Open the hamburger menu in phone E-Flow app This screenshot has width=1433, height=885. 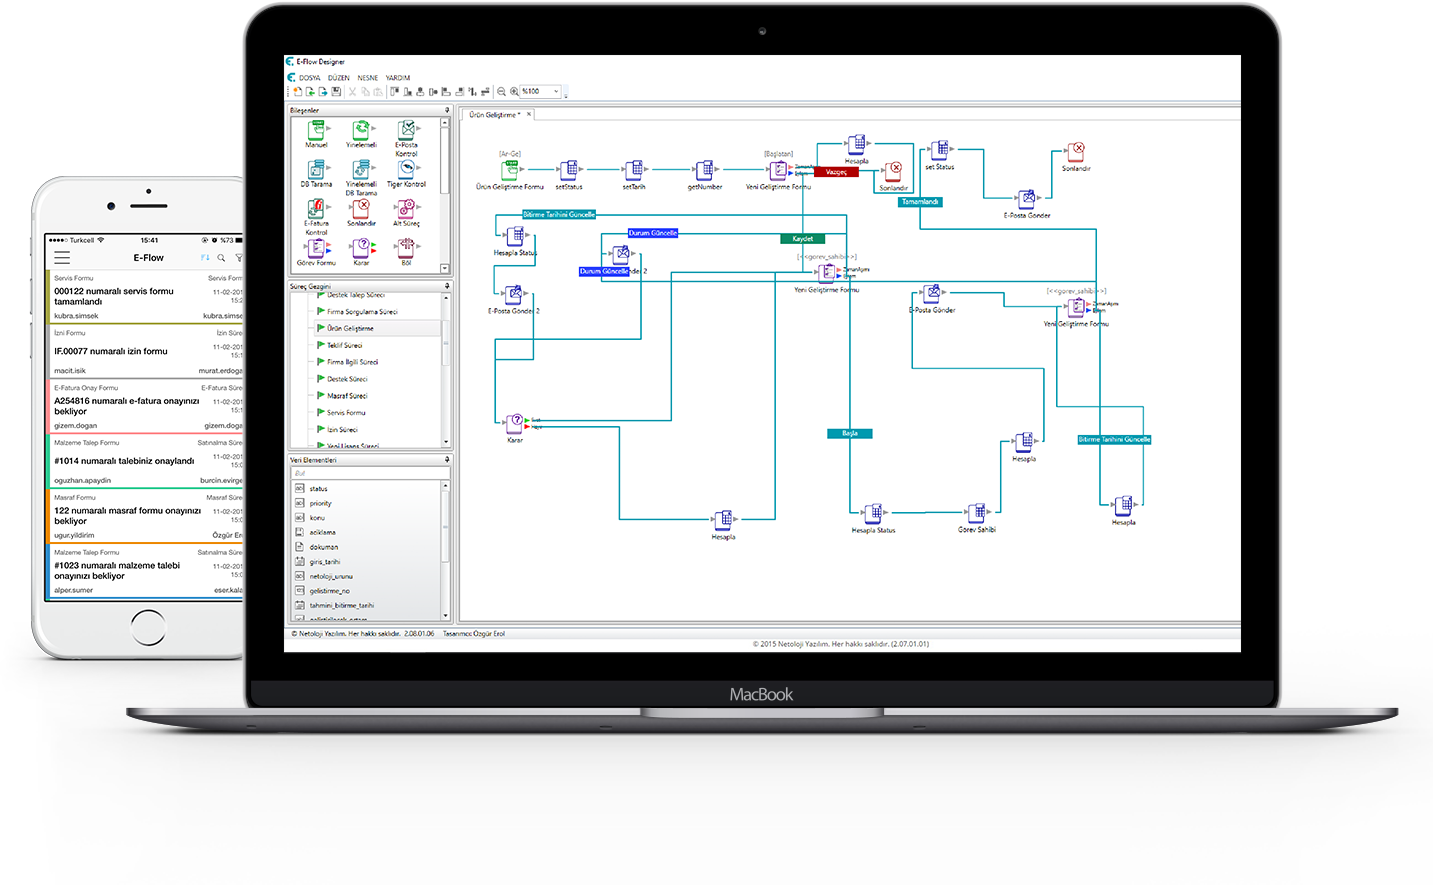[62, 257]
